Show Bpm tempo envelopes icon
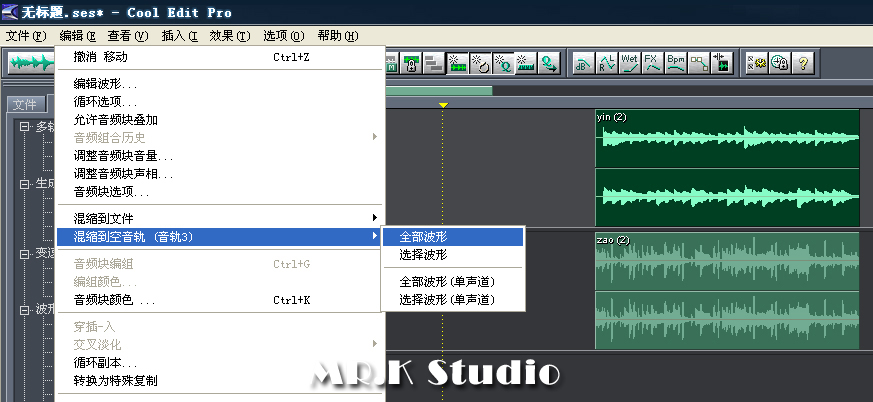This screenshot has height=402, width=873. (676, 63)
